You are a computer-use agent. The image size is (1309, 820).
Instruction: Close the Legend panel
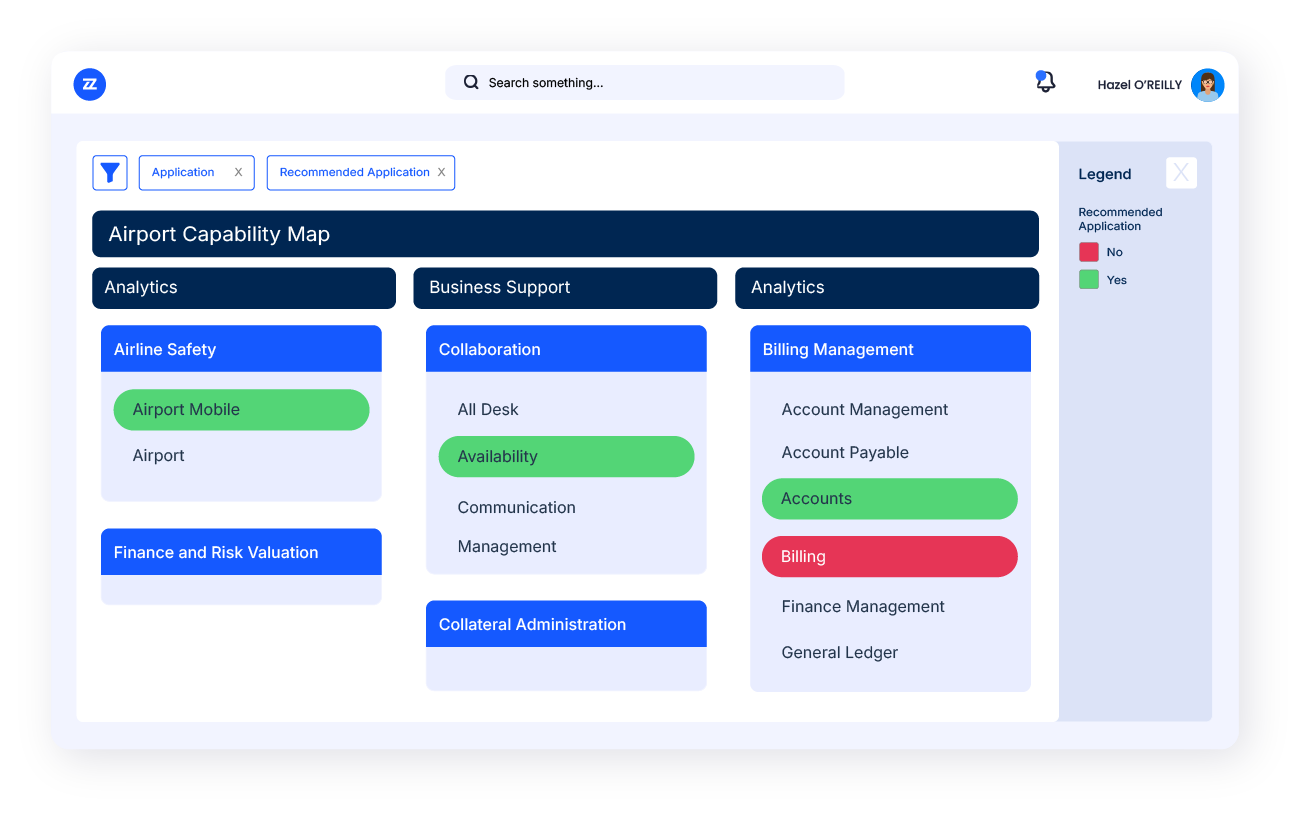point(1181,173)
